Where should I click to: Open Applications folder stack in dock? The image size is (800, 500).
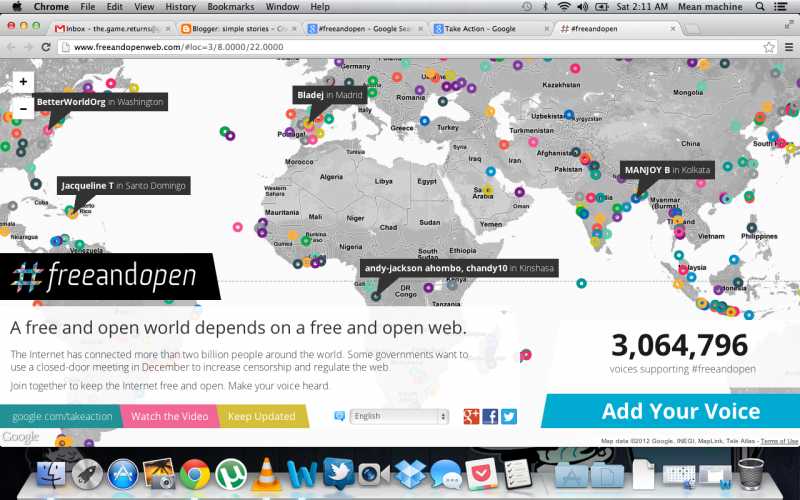click(x=571, y=476)
